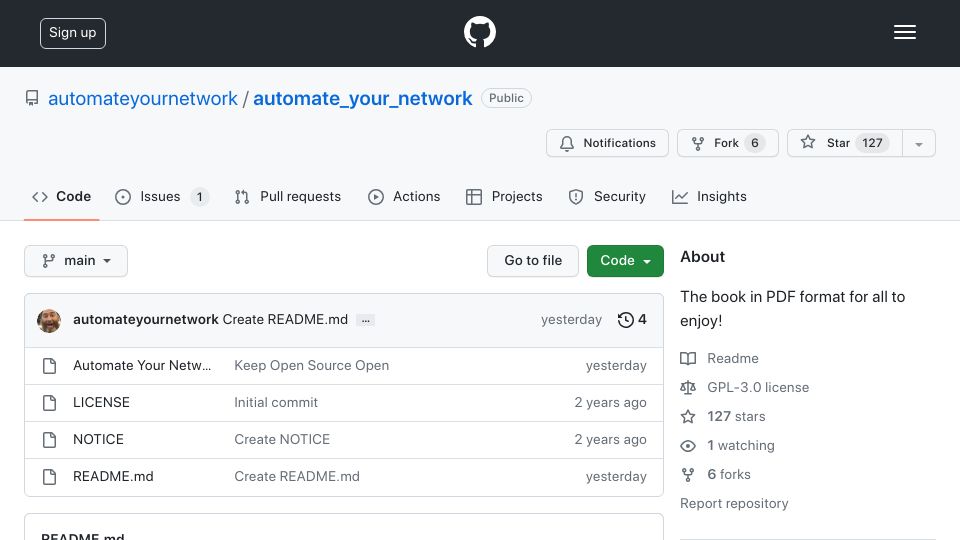Open the star lists dropdown arrow

[918, 143]
